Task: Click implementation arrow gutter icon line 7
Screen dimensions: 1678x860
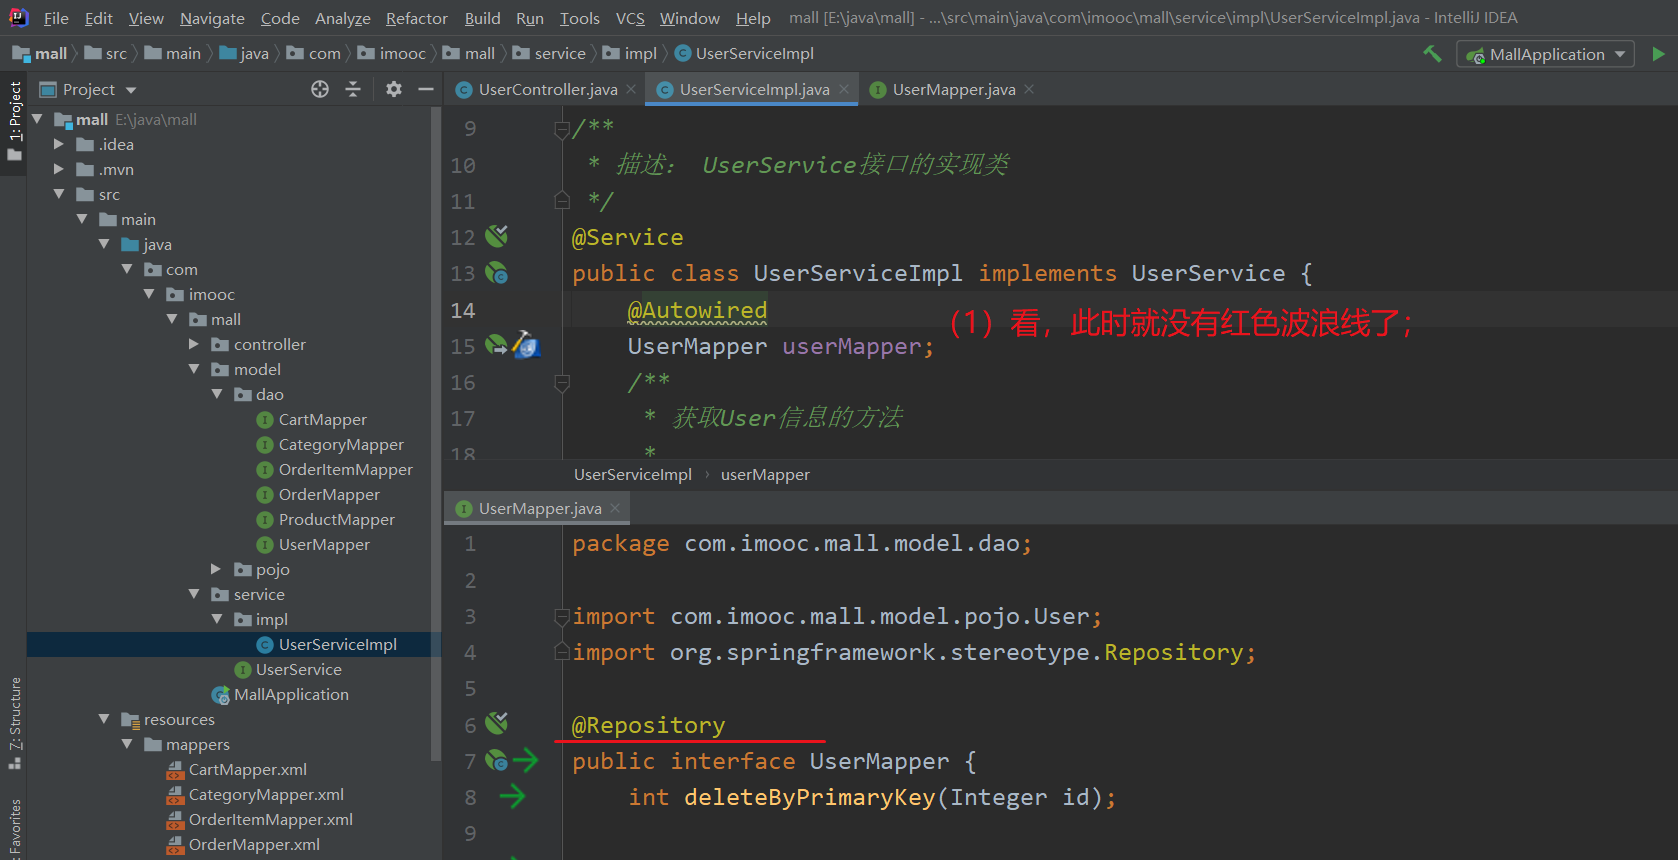Action: tap(525, 761)
